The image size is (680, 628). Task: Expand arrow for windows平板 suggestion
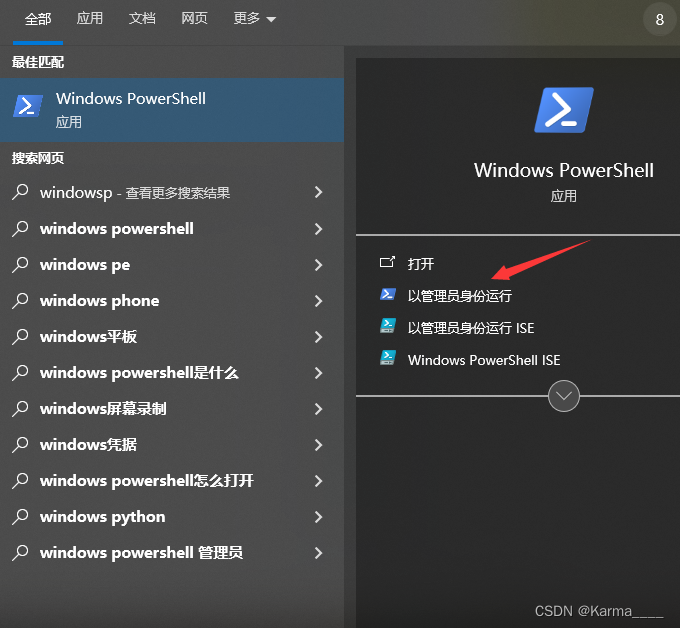[318, 337]
